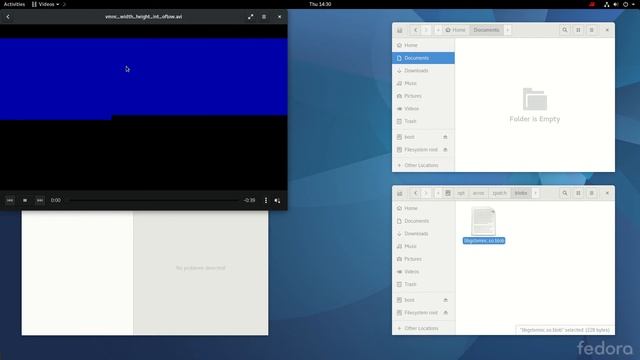Click the stop/pause playback button in Videos

tap(25, 200)
